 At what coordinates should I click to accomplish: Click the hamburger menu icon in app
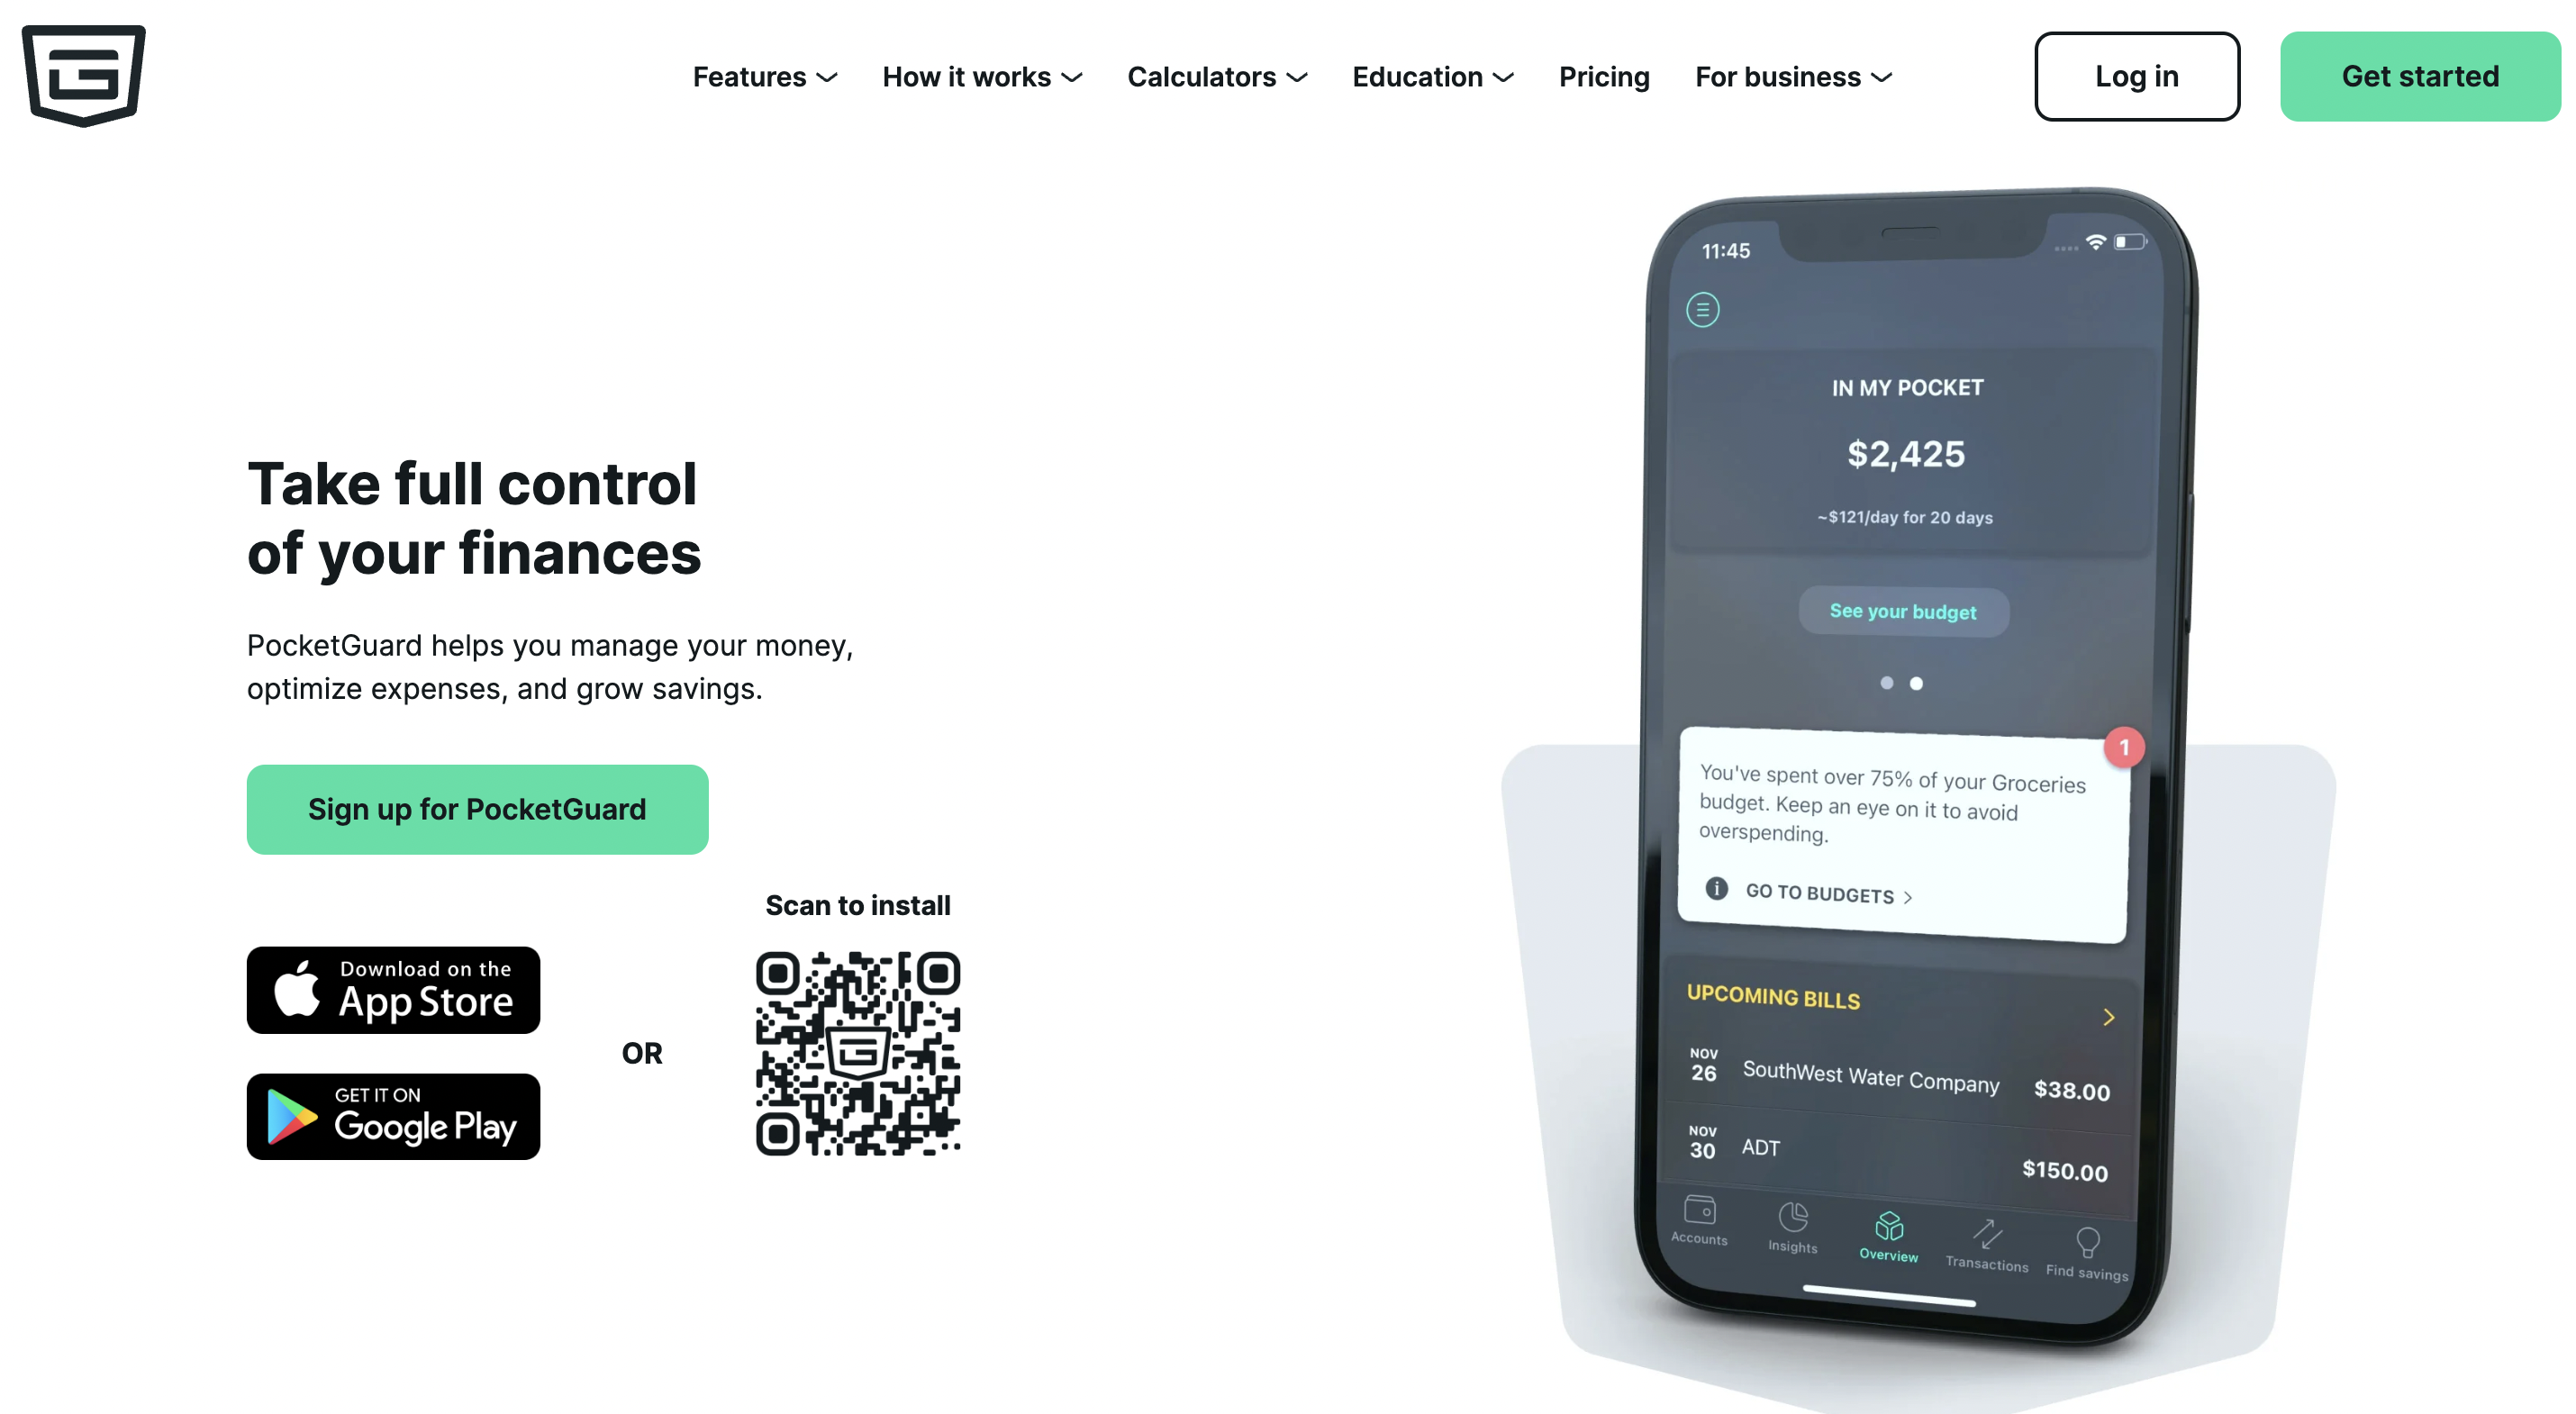pyautogui.click(x=1704, y=310)
